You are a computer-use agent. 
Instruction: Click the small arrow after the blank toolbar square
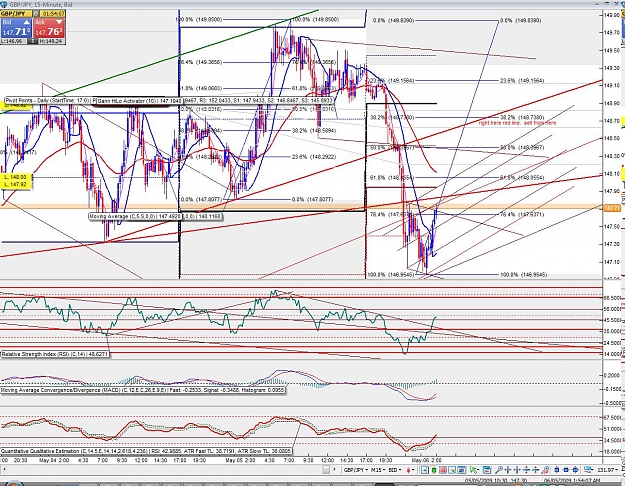tap(335, 470)
